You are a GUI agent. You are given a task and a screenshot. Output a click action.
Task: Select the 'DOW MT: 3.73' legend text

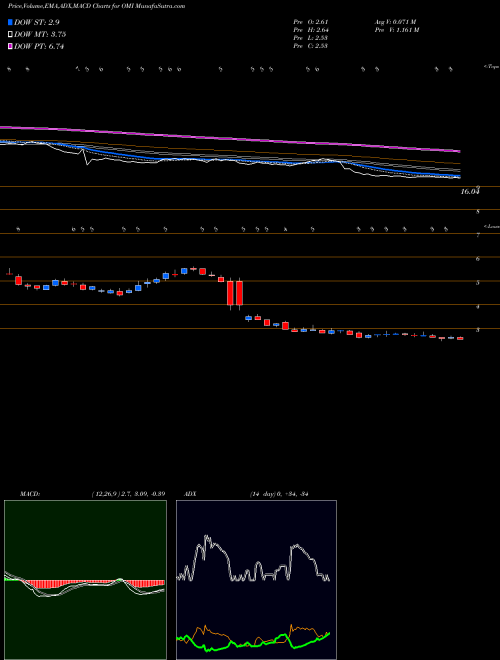coord(40,35)
